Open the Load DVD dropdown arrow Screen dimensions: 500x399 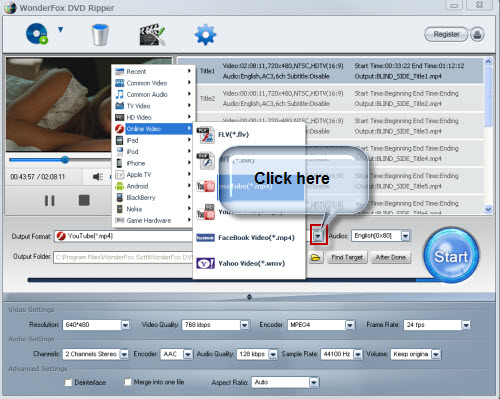60,30
